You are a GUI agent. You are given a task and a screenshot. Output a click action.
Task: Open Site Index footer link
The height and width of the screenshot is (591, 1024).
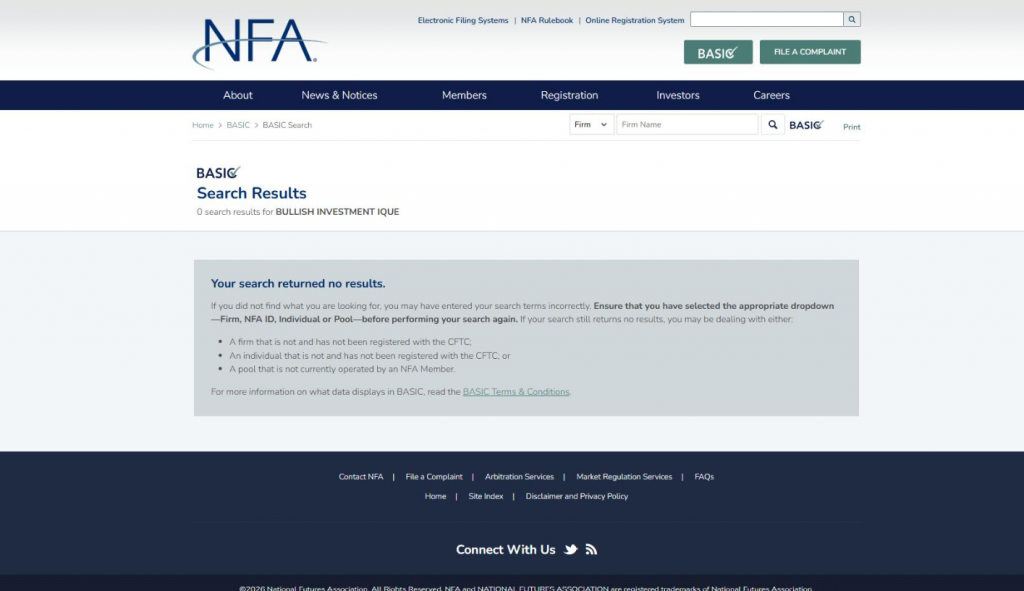point(486,496)
